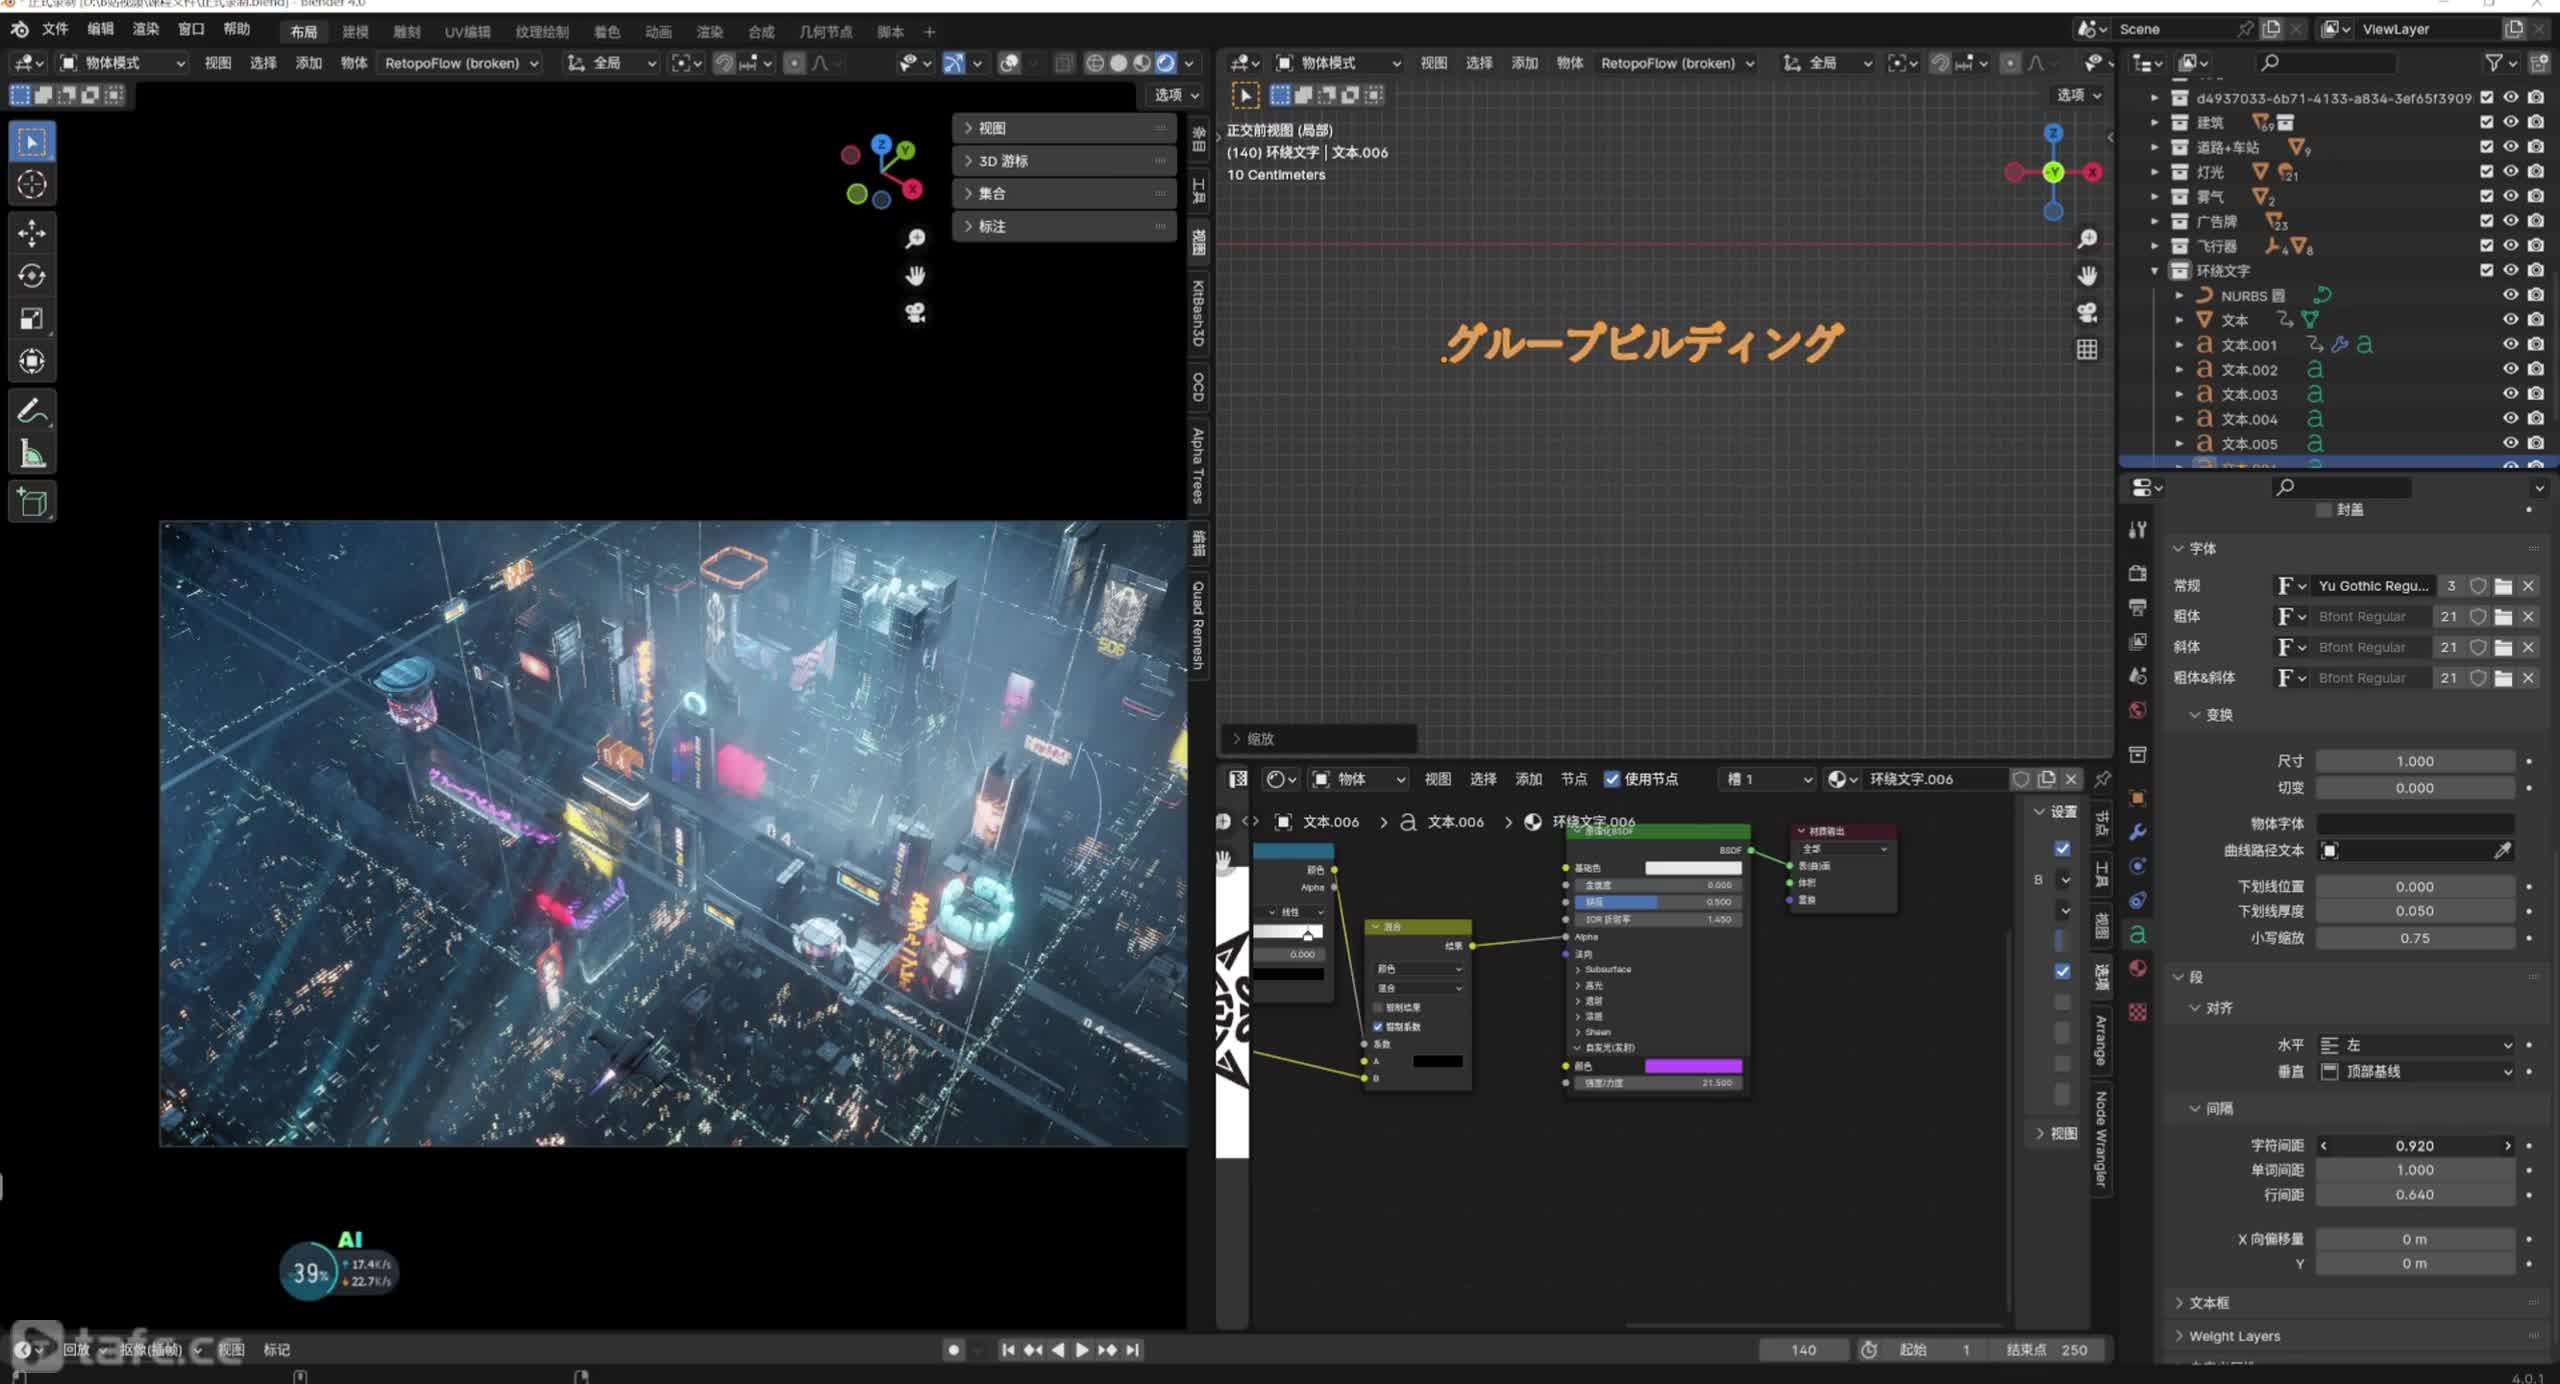Open 槽 1 material slot dropdown
Screen dimensions: 2560x1384
coord(1768,779)
